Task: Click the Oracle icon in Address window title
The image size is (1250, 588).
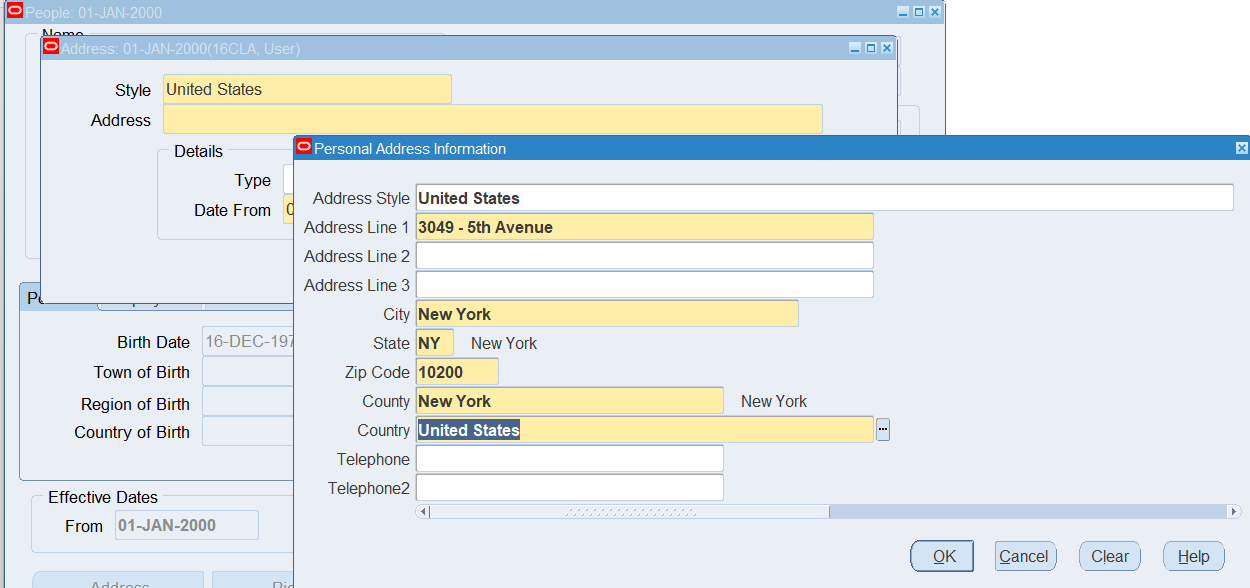Action: pyautogui.click(x=51, y=47)
